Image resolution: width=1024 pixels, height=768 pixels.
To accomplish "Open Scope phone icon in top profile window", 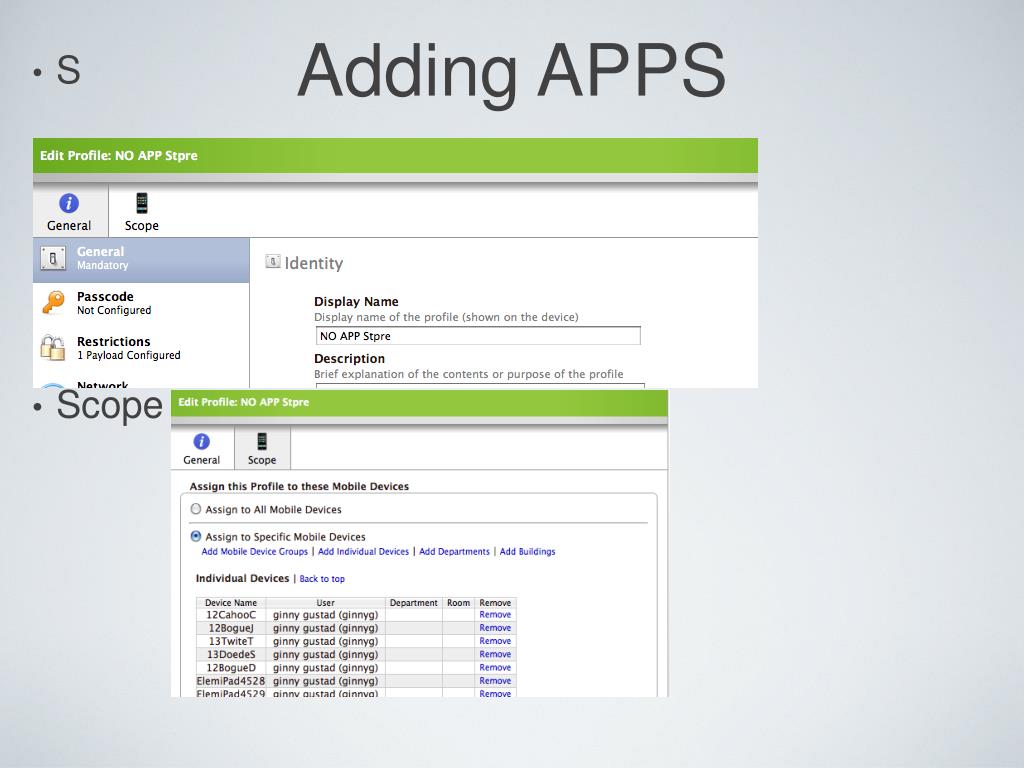I will (x=142, y=203).
